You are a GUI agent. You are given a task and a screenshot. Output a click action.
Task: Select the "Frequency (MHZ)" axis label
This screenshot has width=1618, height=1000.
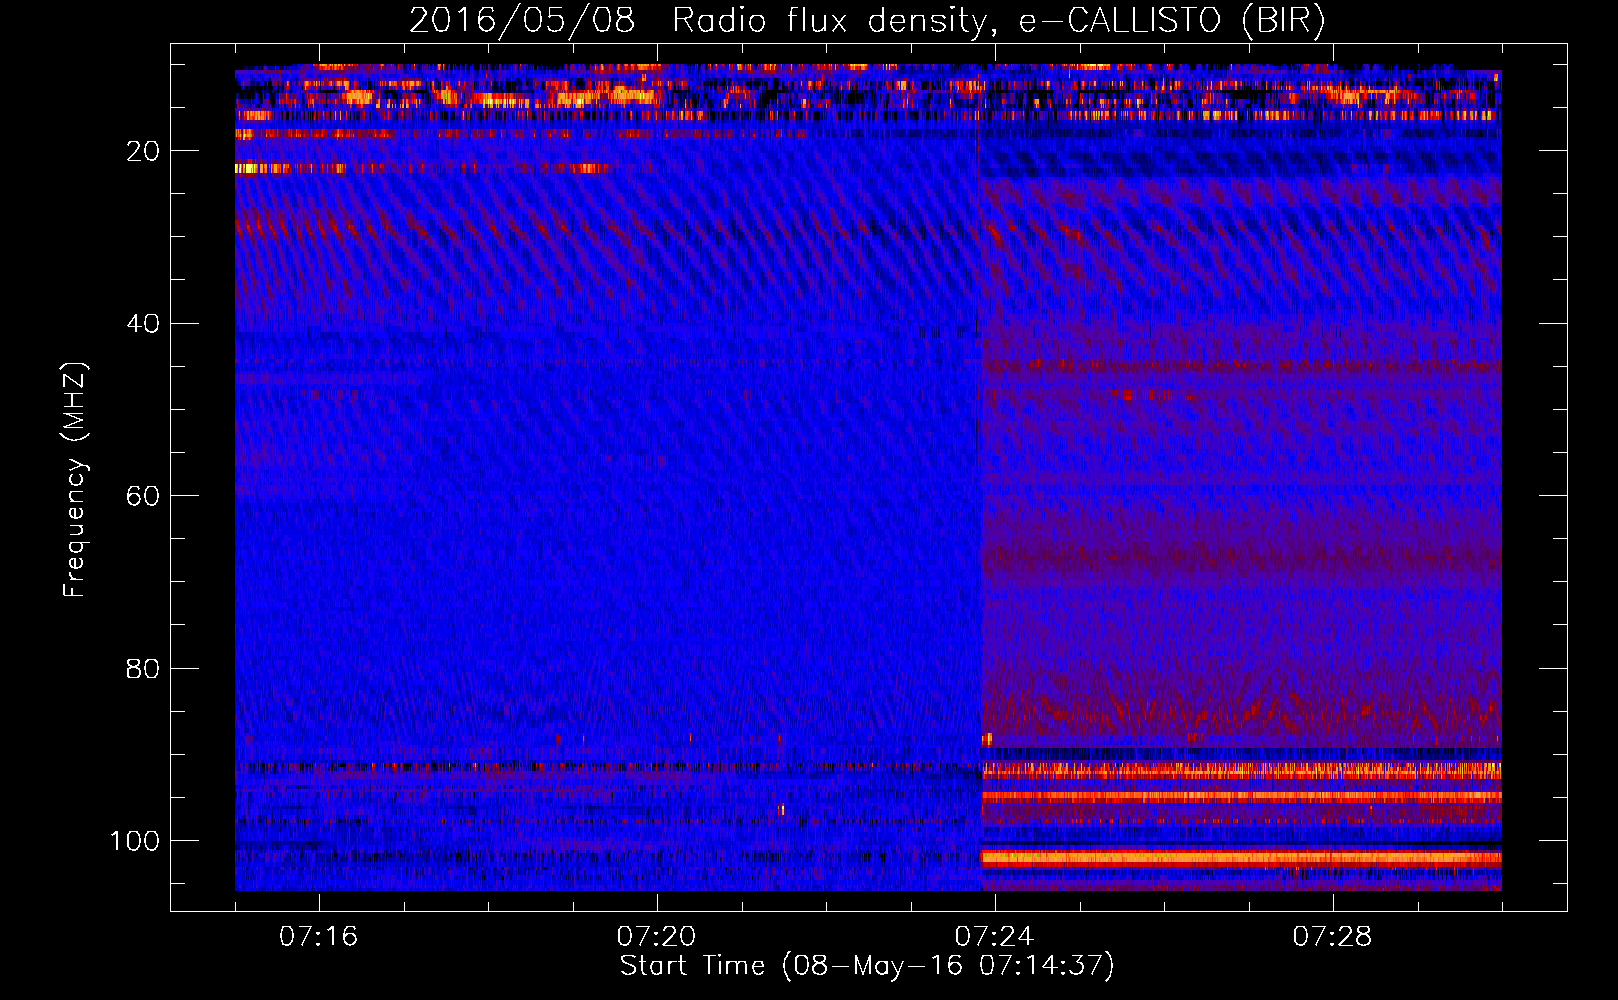pos(75,480)
